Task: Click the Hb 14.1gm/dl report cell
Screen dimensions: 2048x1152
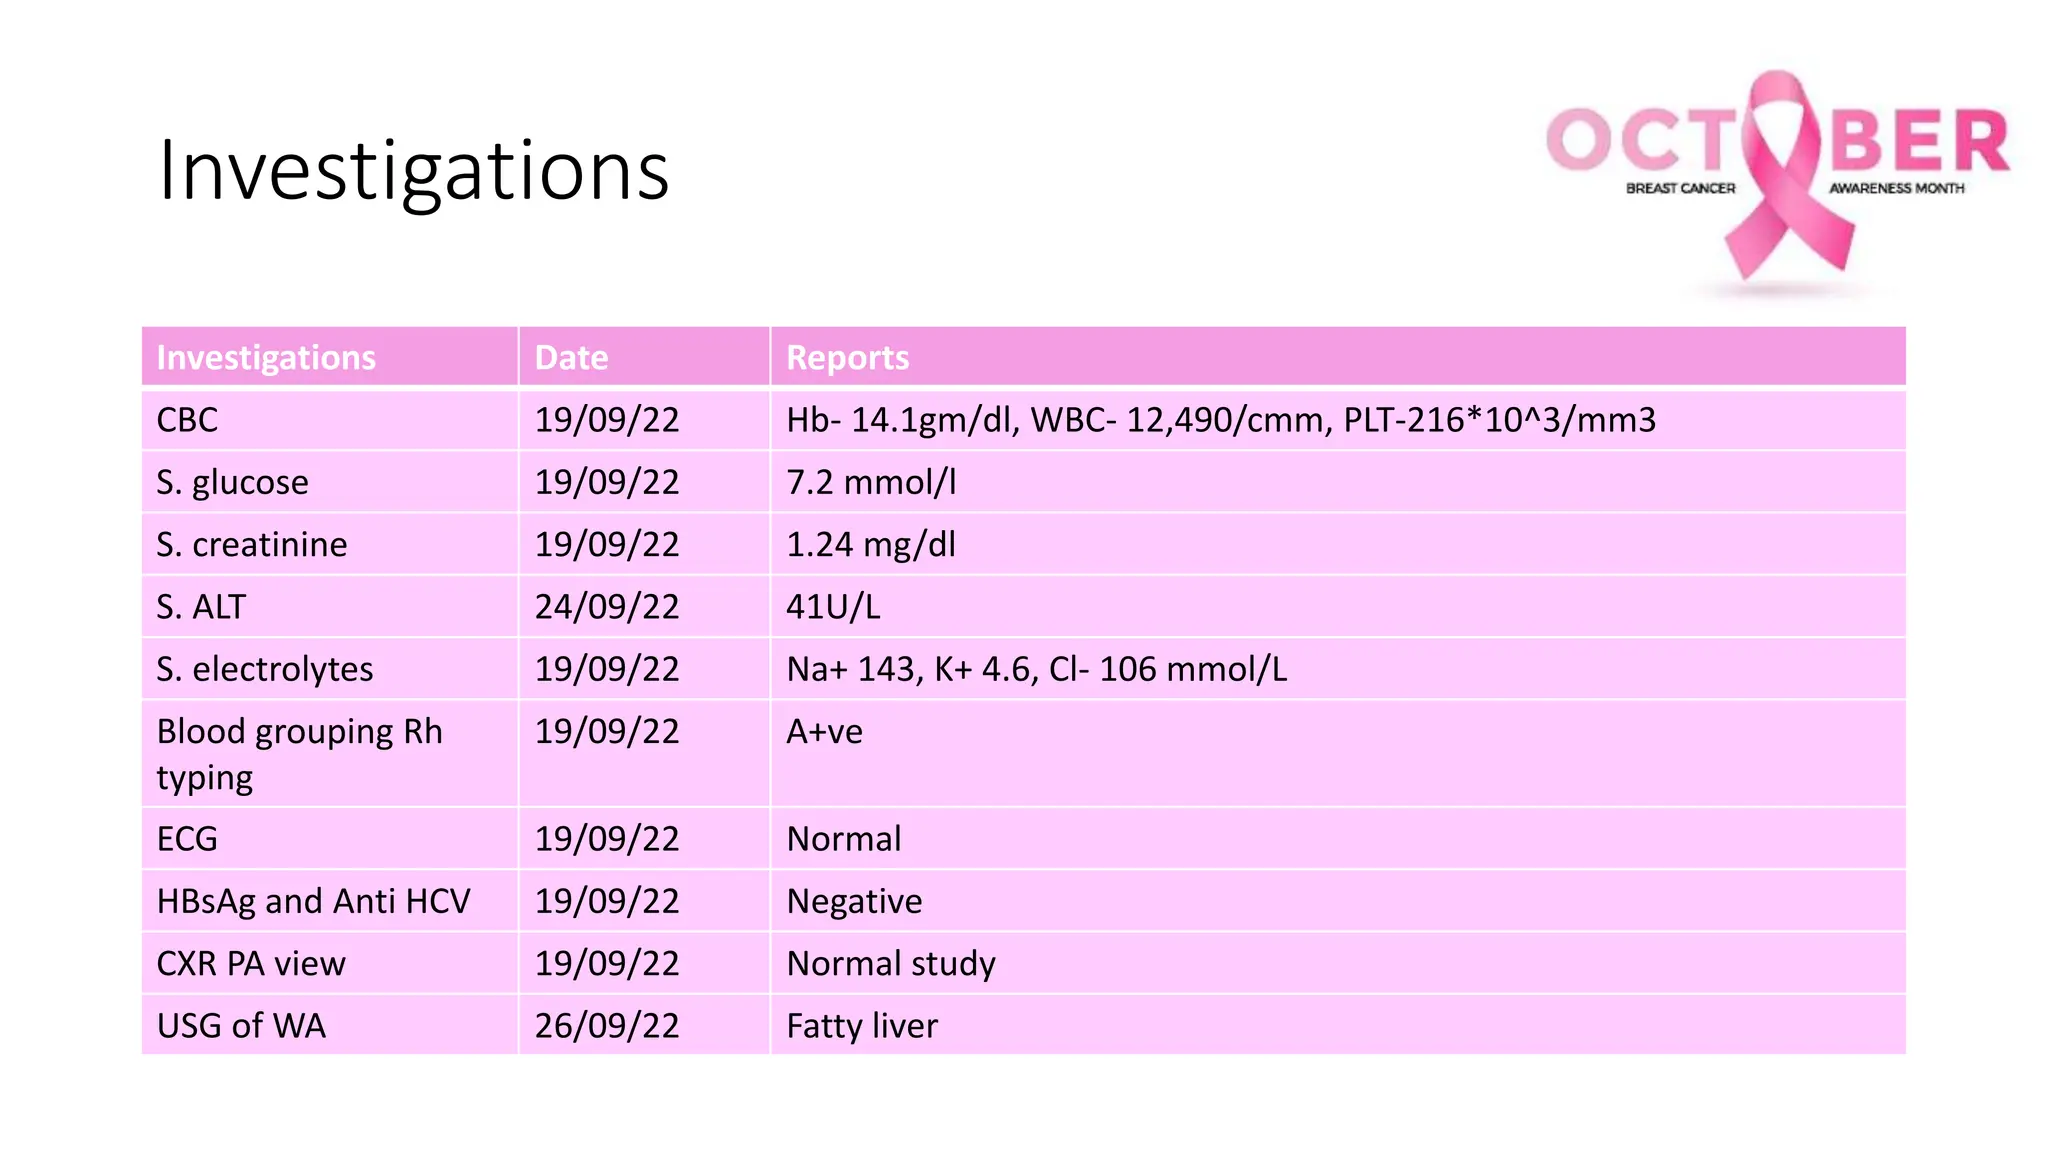Action: pos(1338,420)
